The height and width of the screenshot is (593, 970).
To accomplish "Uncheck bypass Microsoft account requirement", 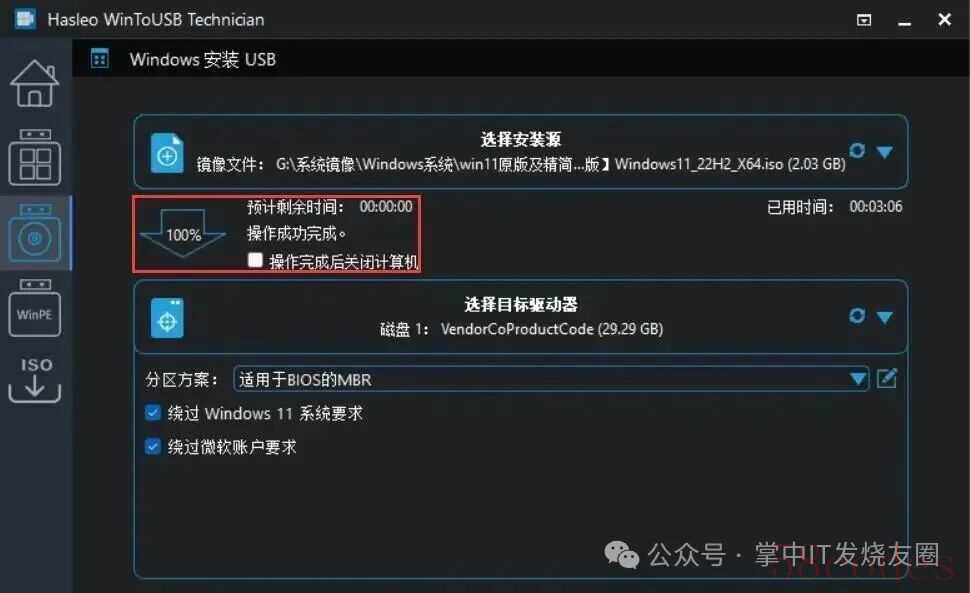I will (152, 446).
